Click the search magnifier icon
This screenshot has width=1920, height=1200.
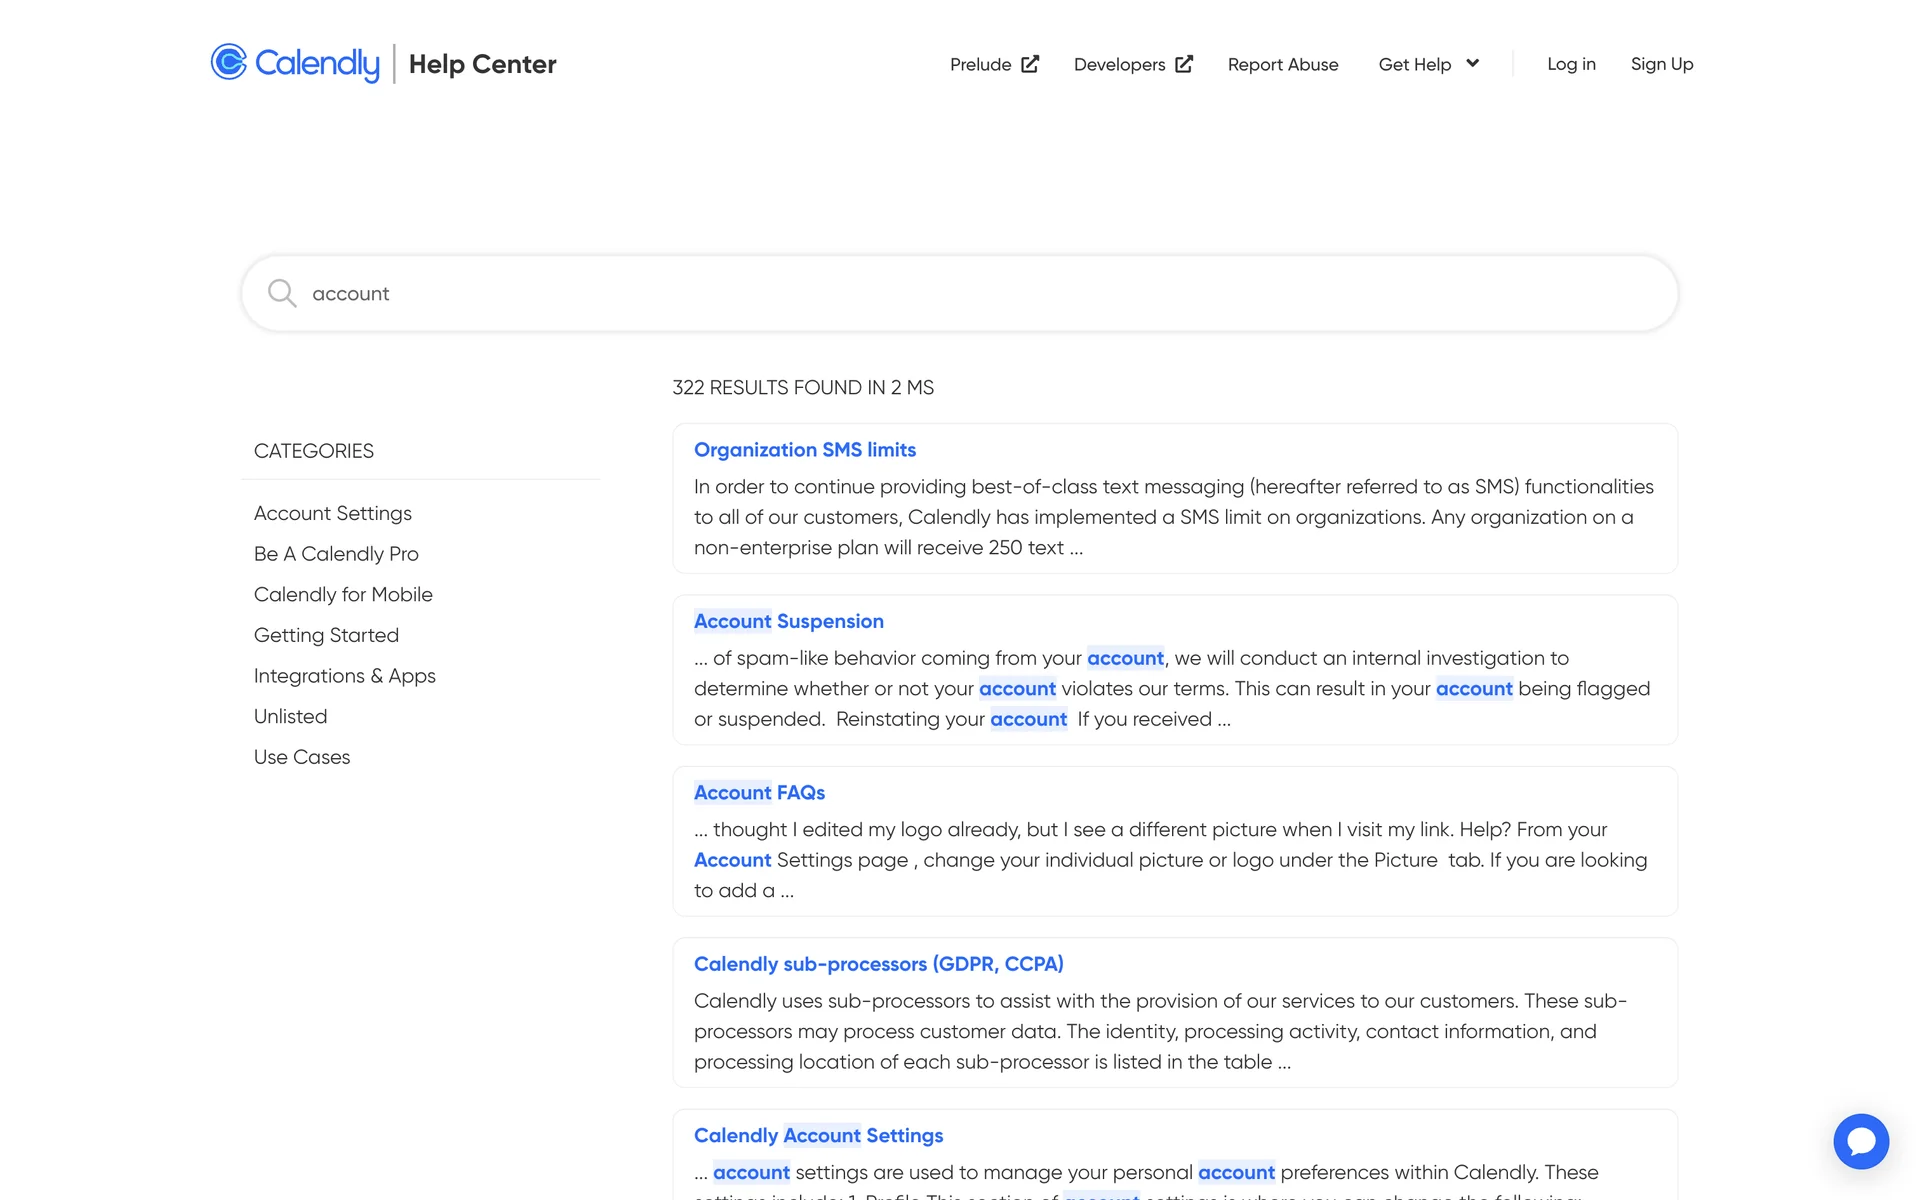click(x=282, y=293)
